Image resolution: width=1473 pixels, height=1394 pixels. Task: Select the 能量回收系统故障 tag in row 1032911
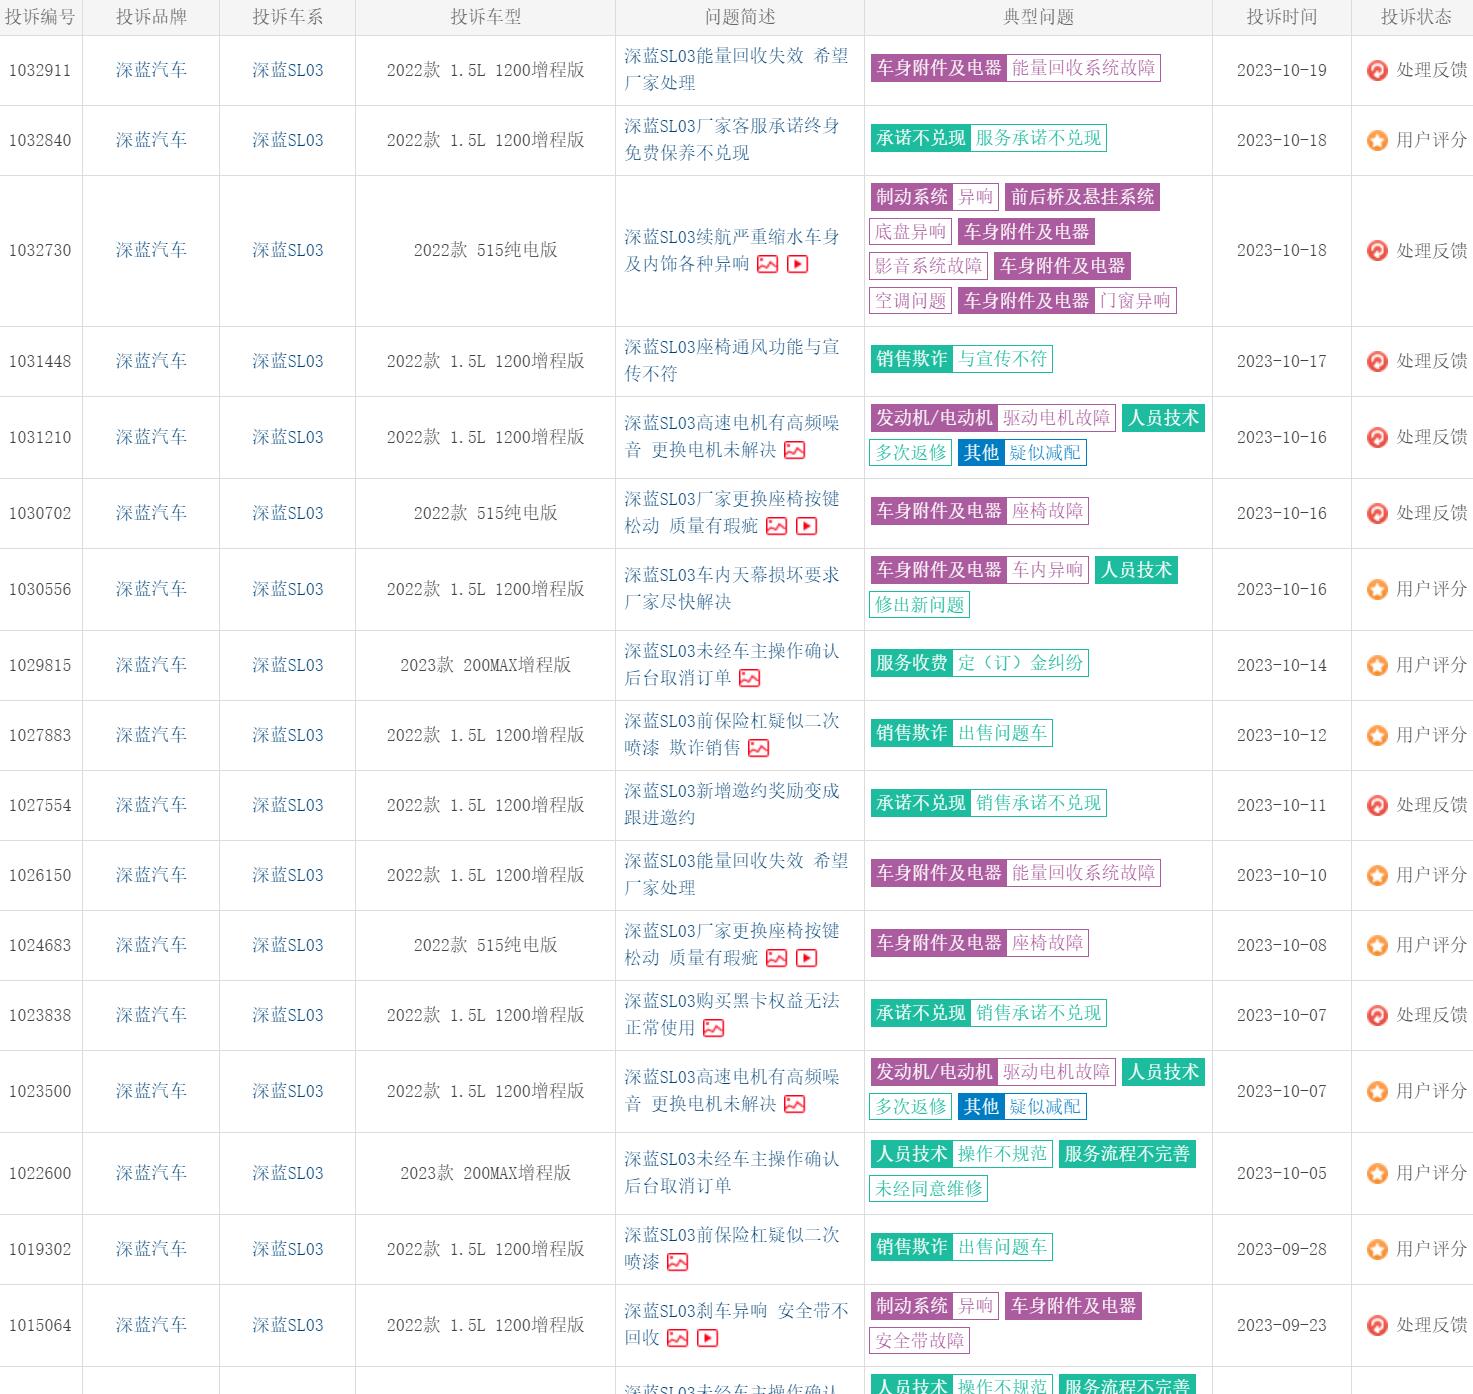coord(1084,68)
